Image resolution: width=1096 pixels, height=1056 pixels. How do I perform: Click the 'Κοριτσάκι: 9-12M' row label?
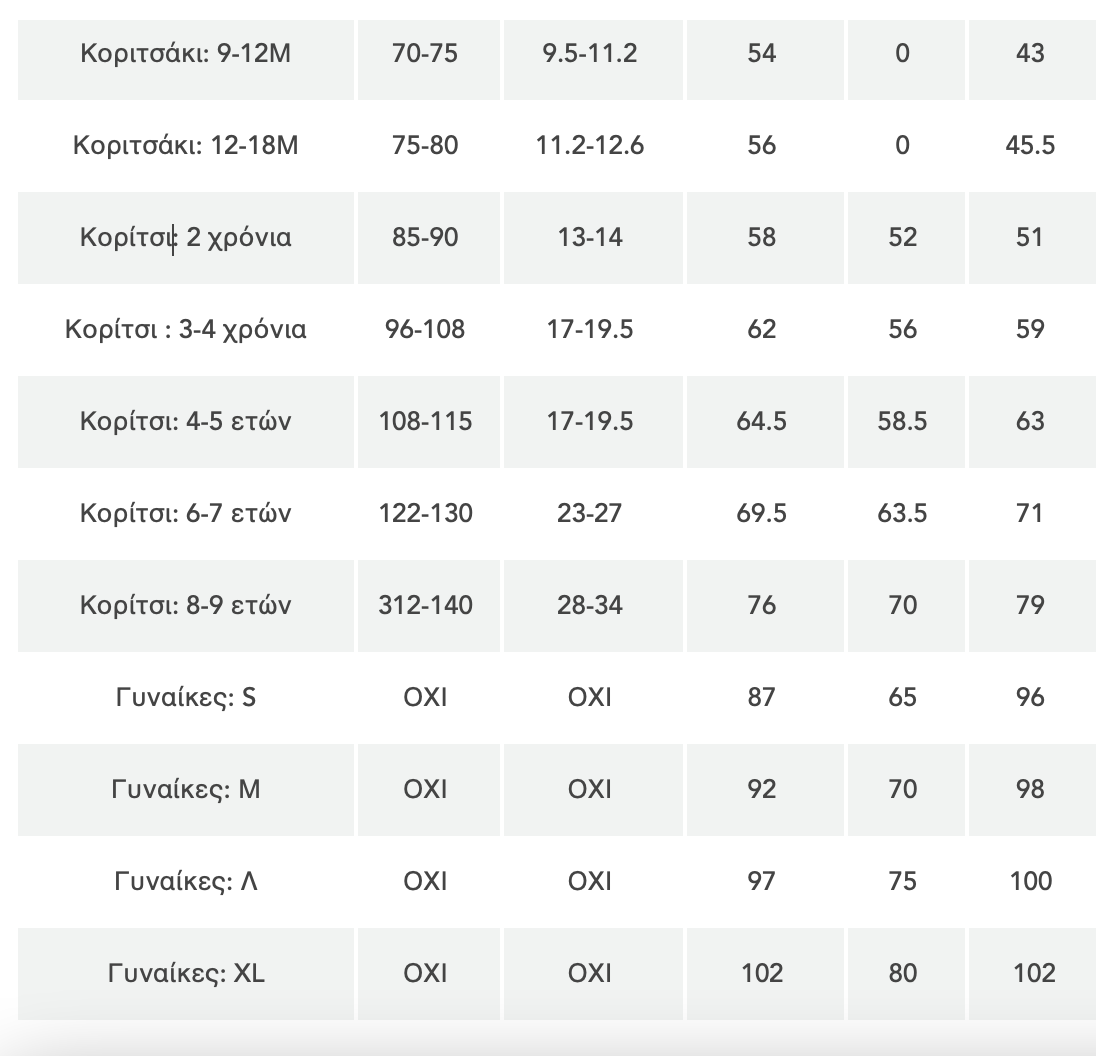click(x=186, y=53)
